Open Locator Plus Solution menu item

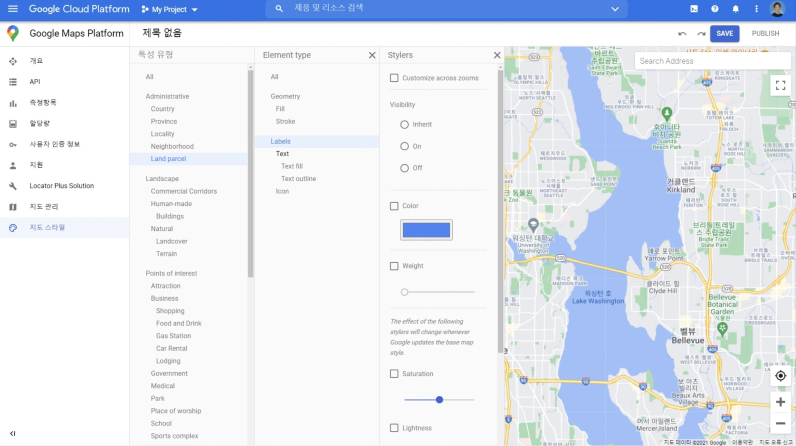tap(61, 186)
